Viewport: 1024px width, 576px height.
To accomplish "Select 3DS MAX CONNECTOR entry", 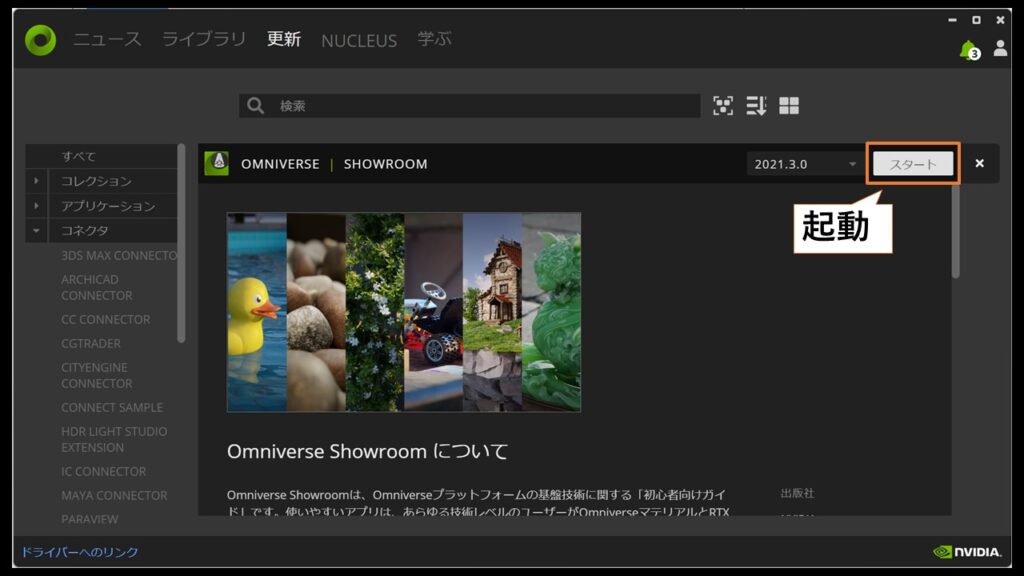I will (x=119, y=255).
